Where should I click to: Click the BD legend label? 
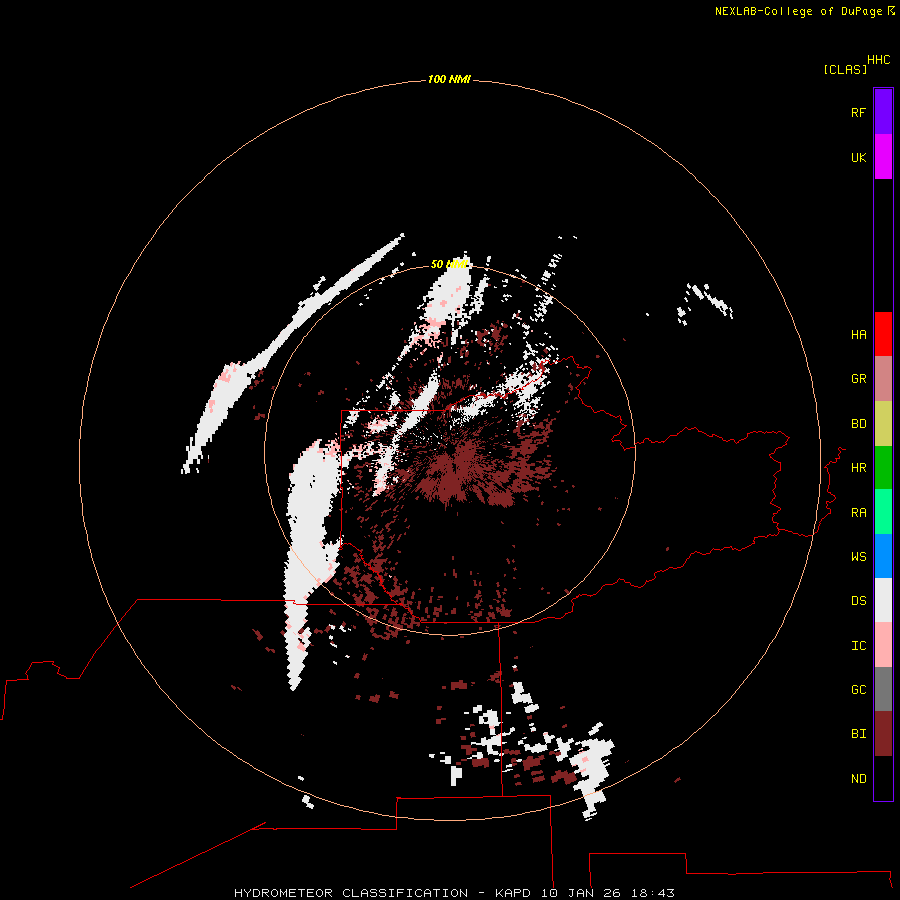(858, 424)
